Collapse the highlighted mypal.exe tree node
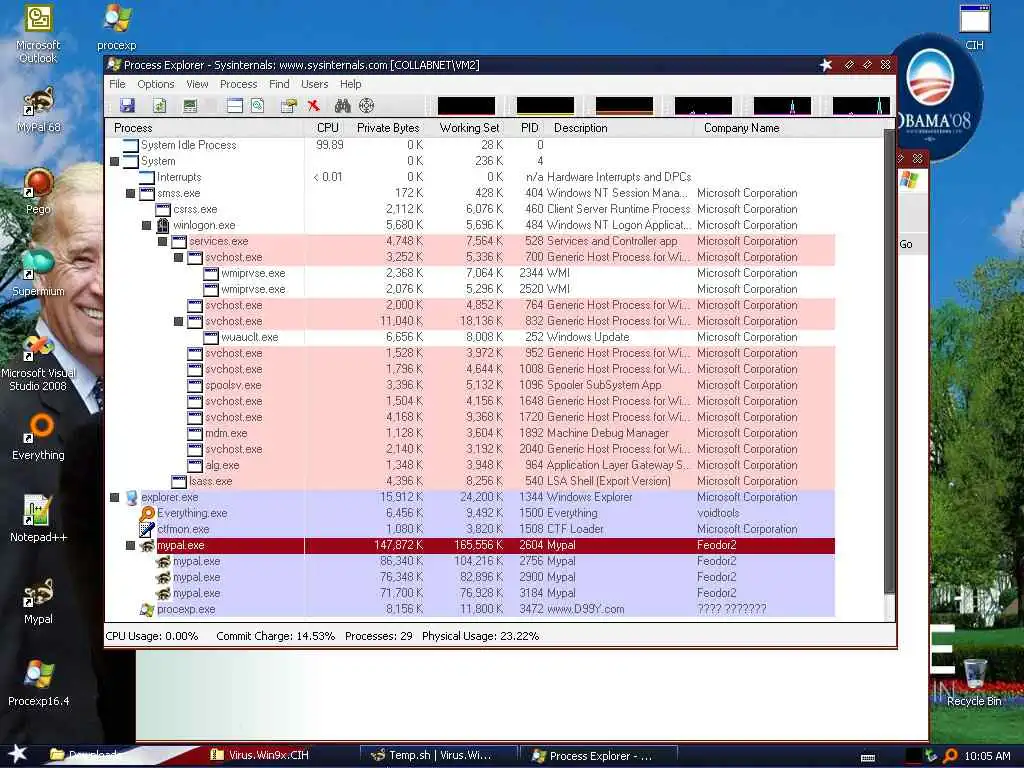 click(130, 545)
